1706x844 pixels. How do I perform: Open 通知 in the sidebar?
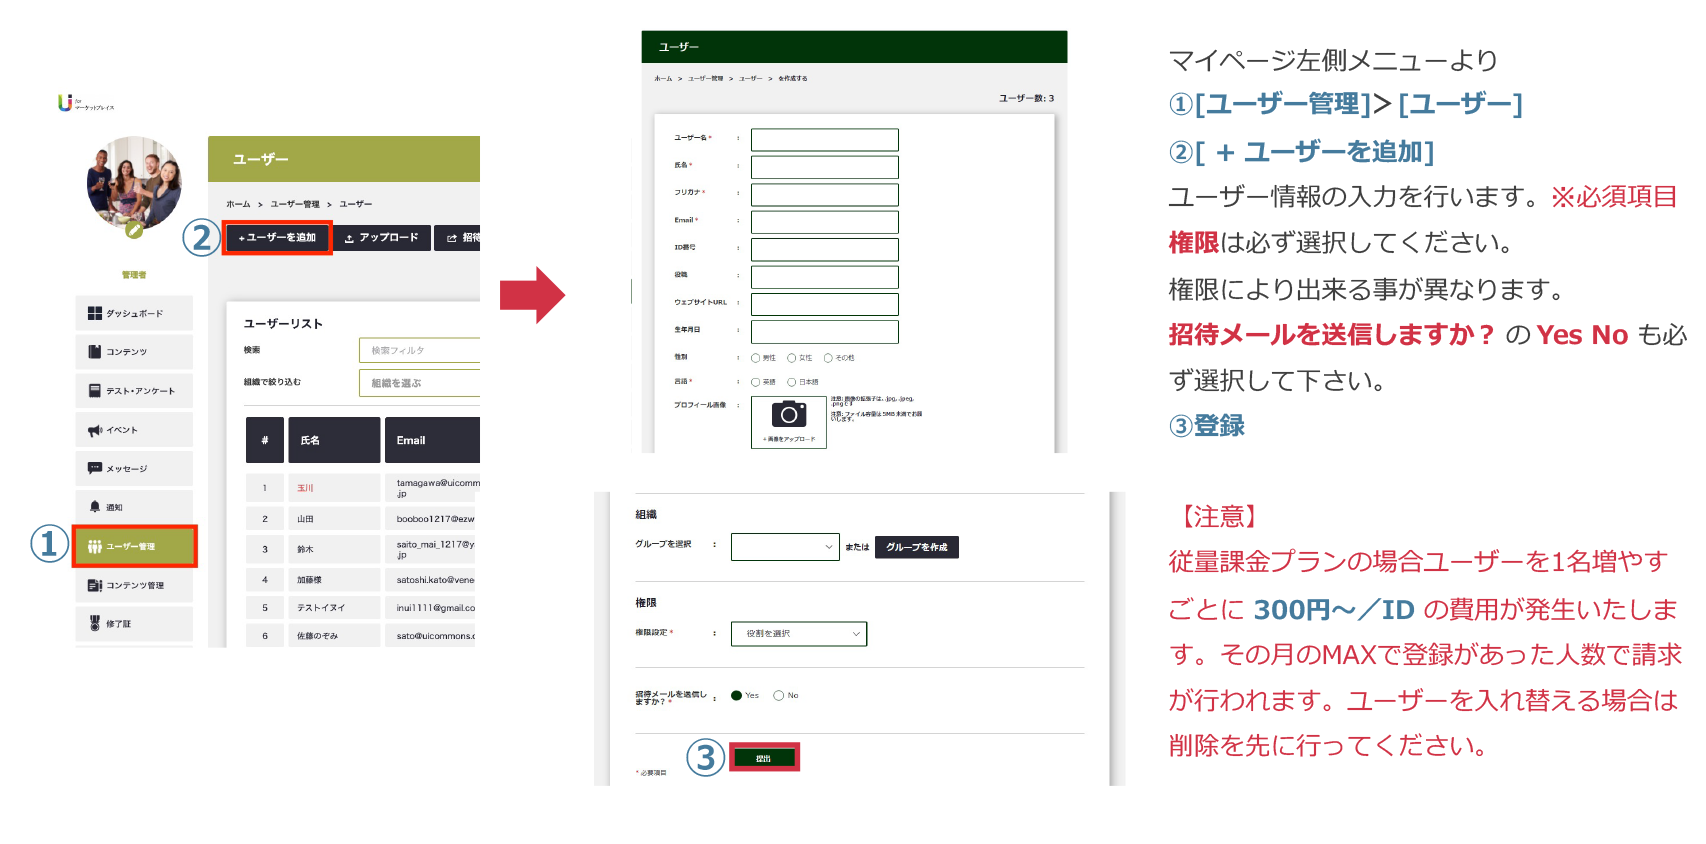tap(134, 507)
